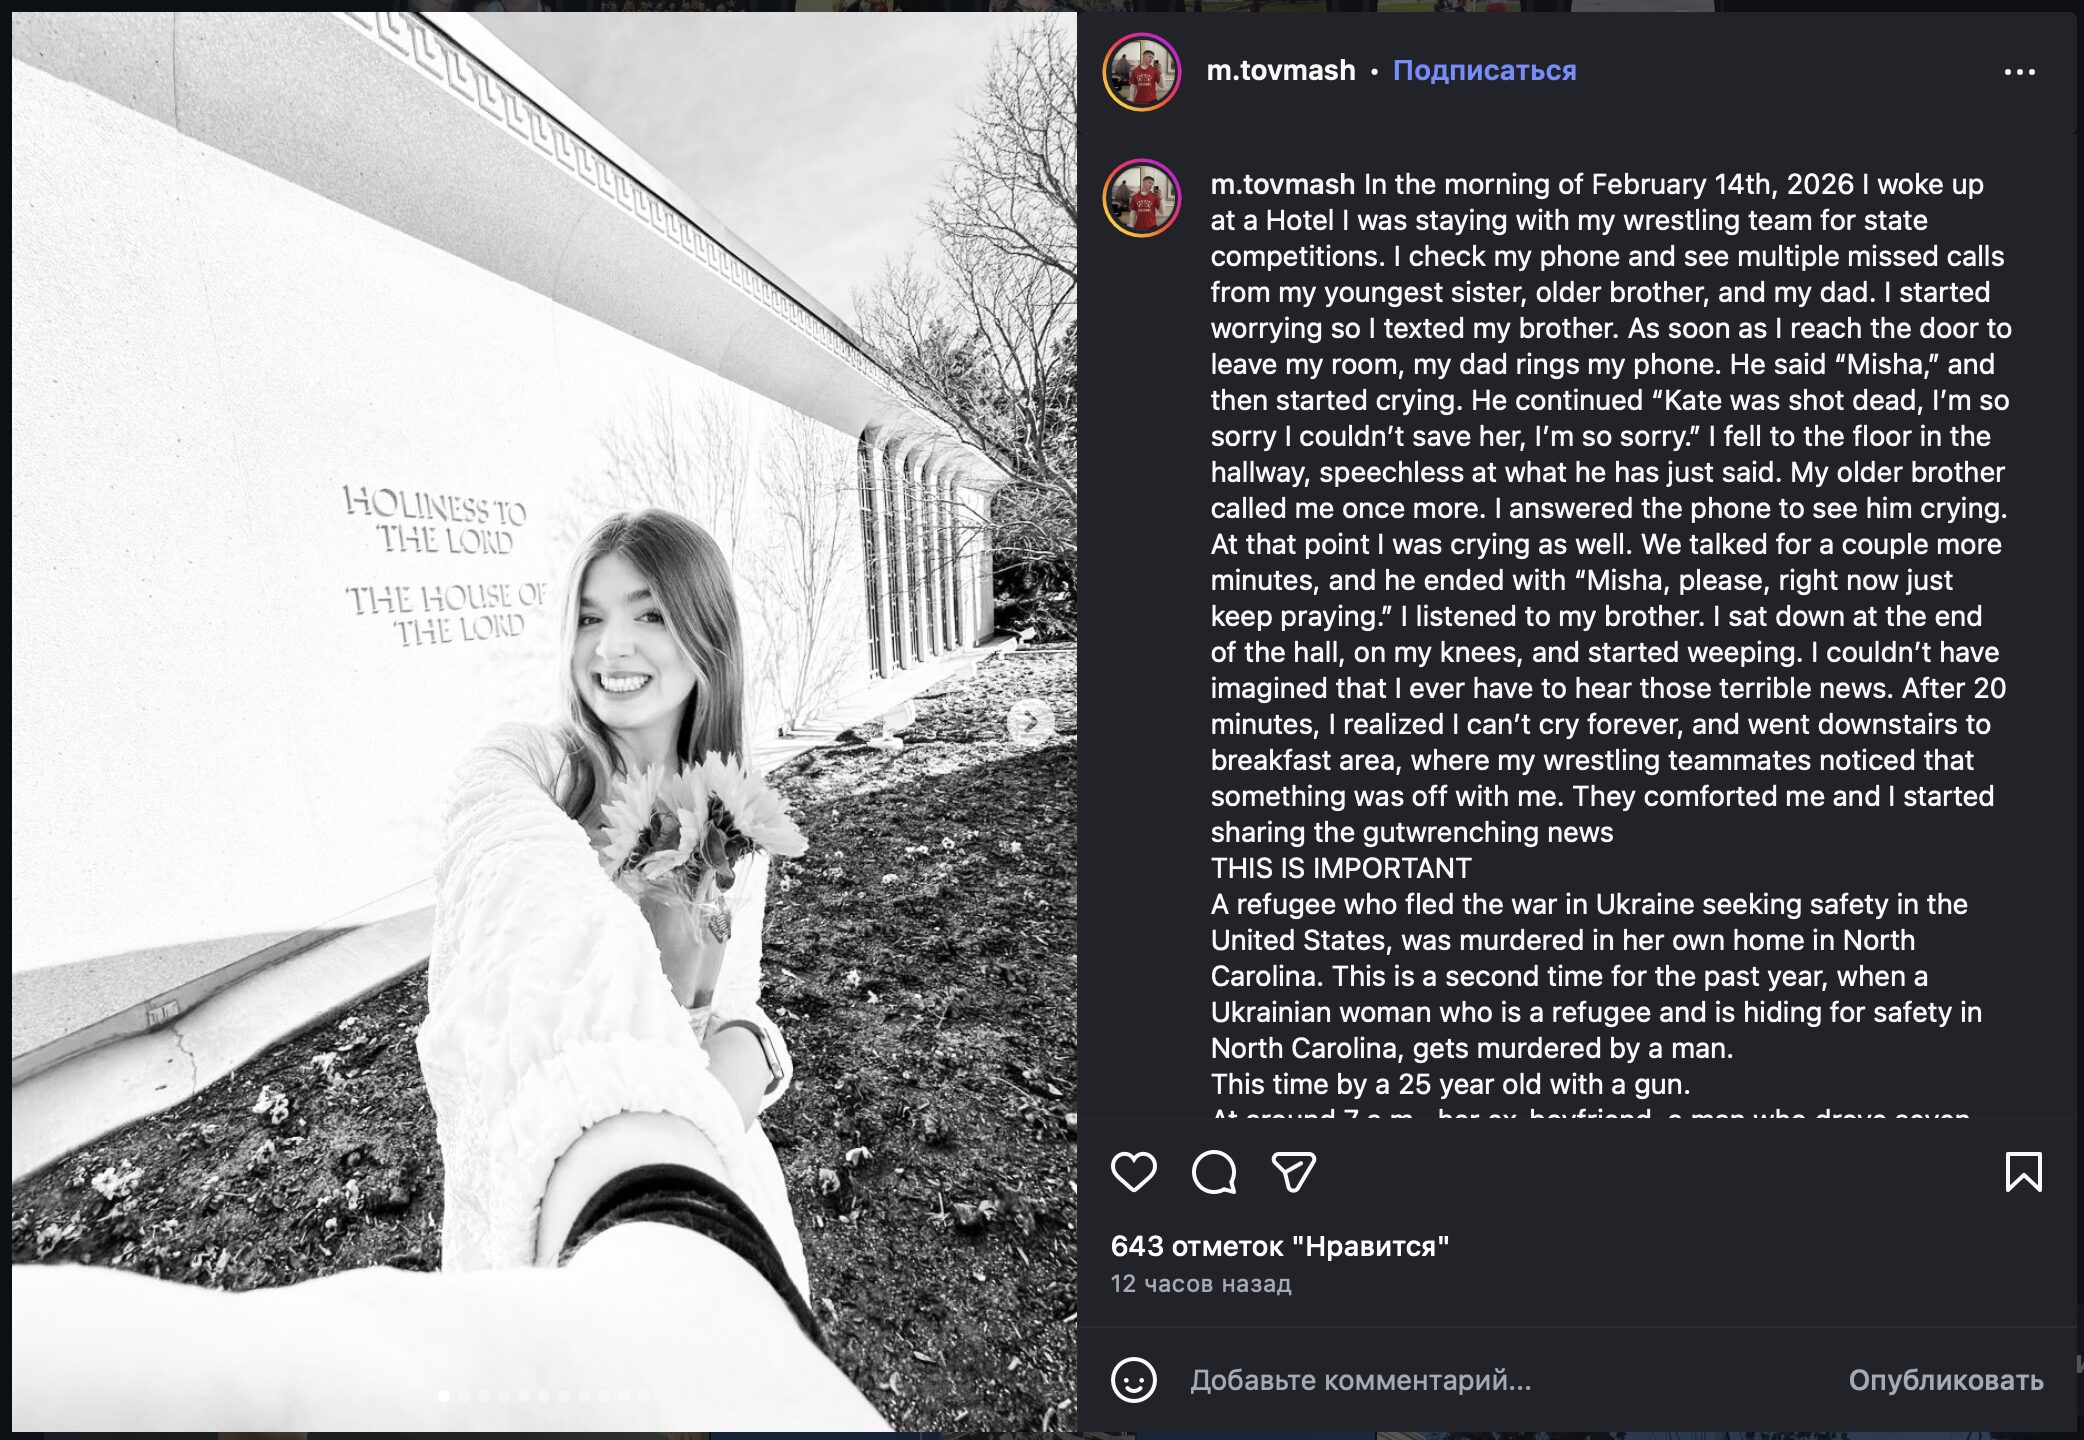This screenshot has height=1440, width=2084.
Task: Click the last carousel indicator dot
Action: (x=644, y=1396)
